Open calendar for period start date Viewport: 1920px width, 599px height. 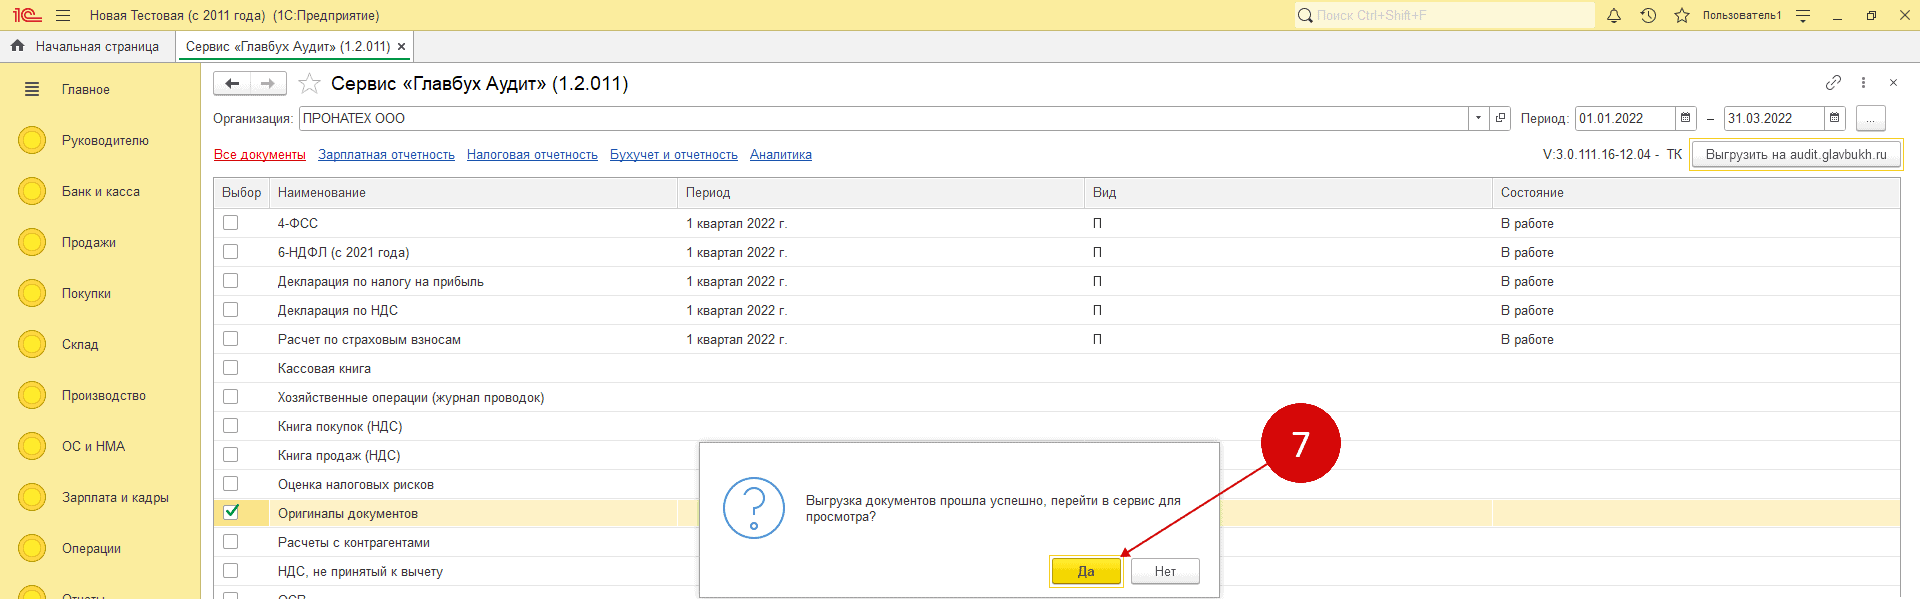1686,118
